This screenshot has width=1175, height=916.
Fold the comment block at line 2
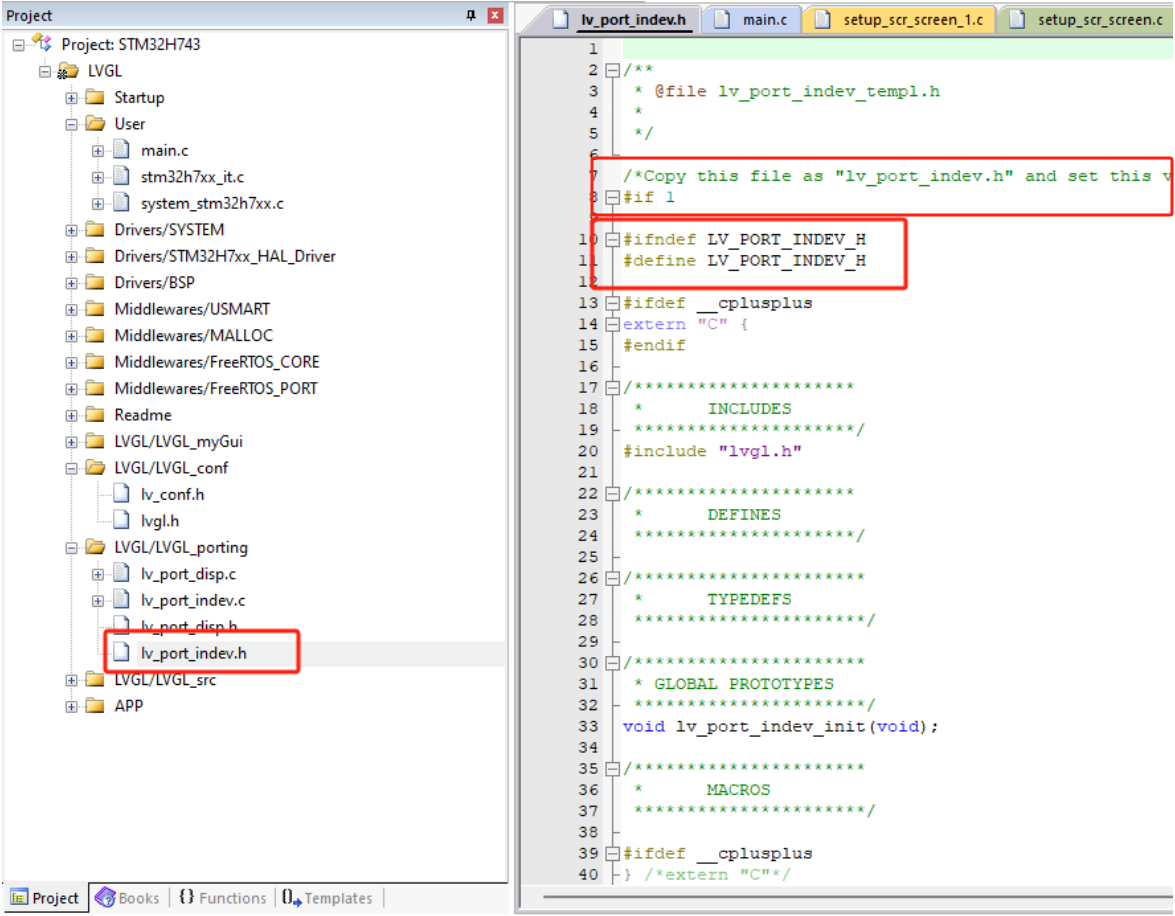(x=612, y=70)
